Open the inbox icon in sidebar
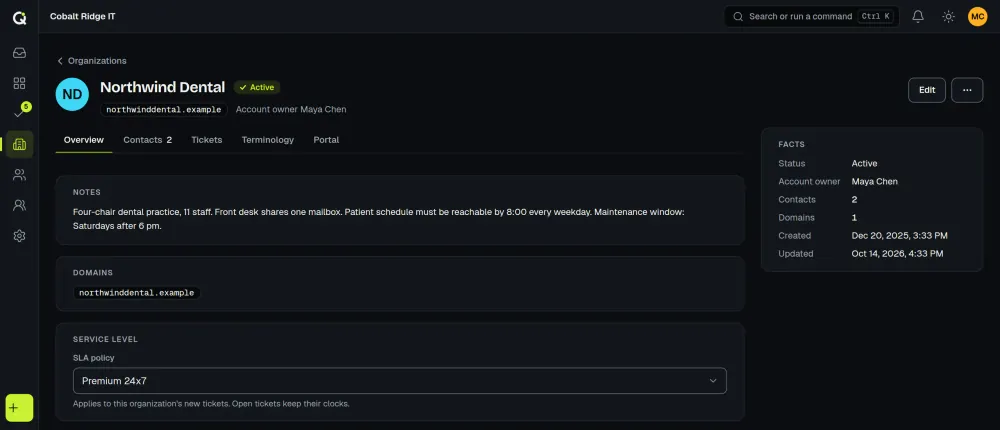This screenshot has width=1000, height=430. [x=19, y=53]
